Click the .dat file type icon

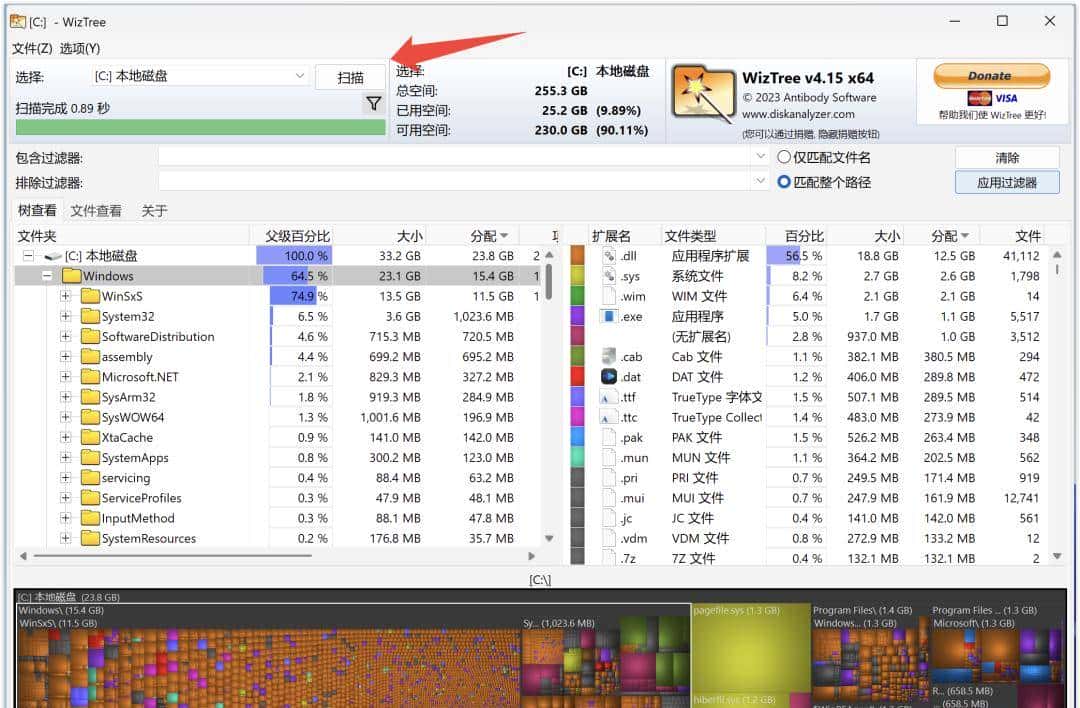pos(610,376)
